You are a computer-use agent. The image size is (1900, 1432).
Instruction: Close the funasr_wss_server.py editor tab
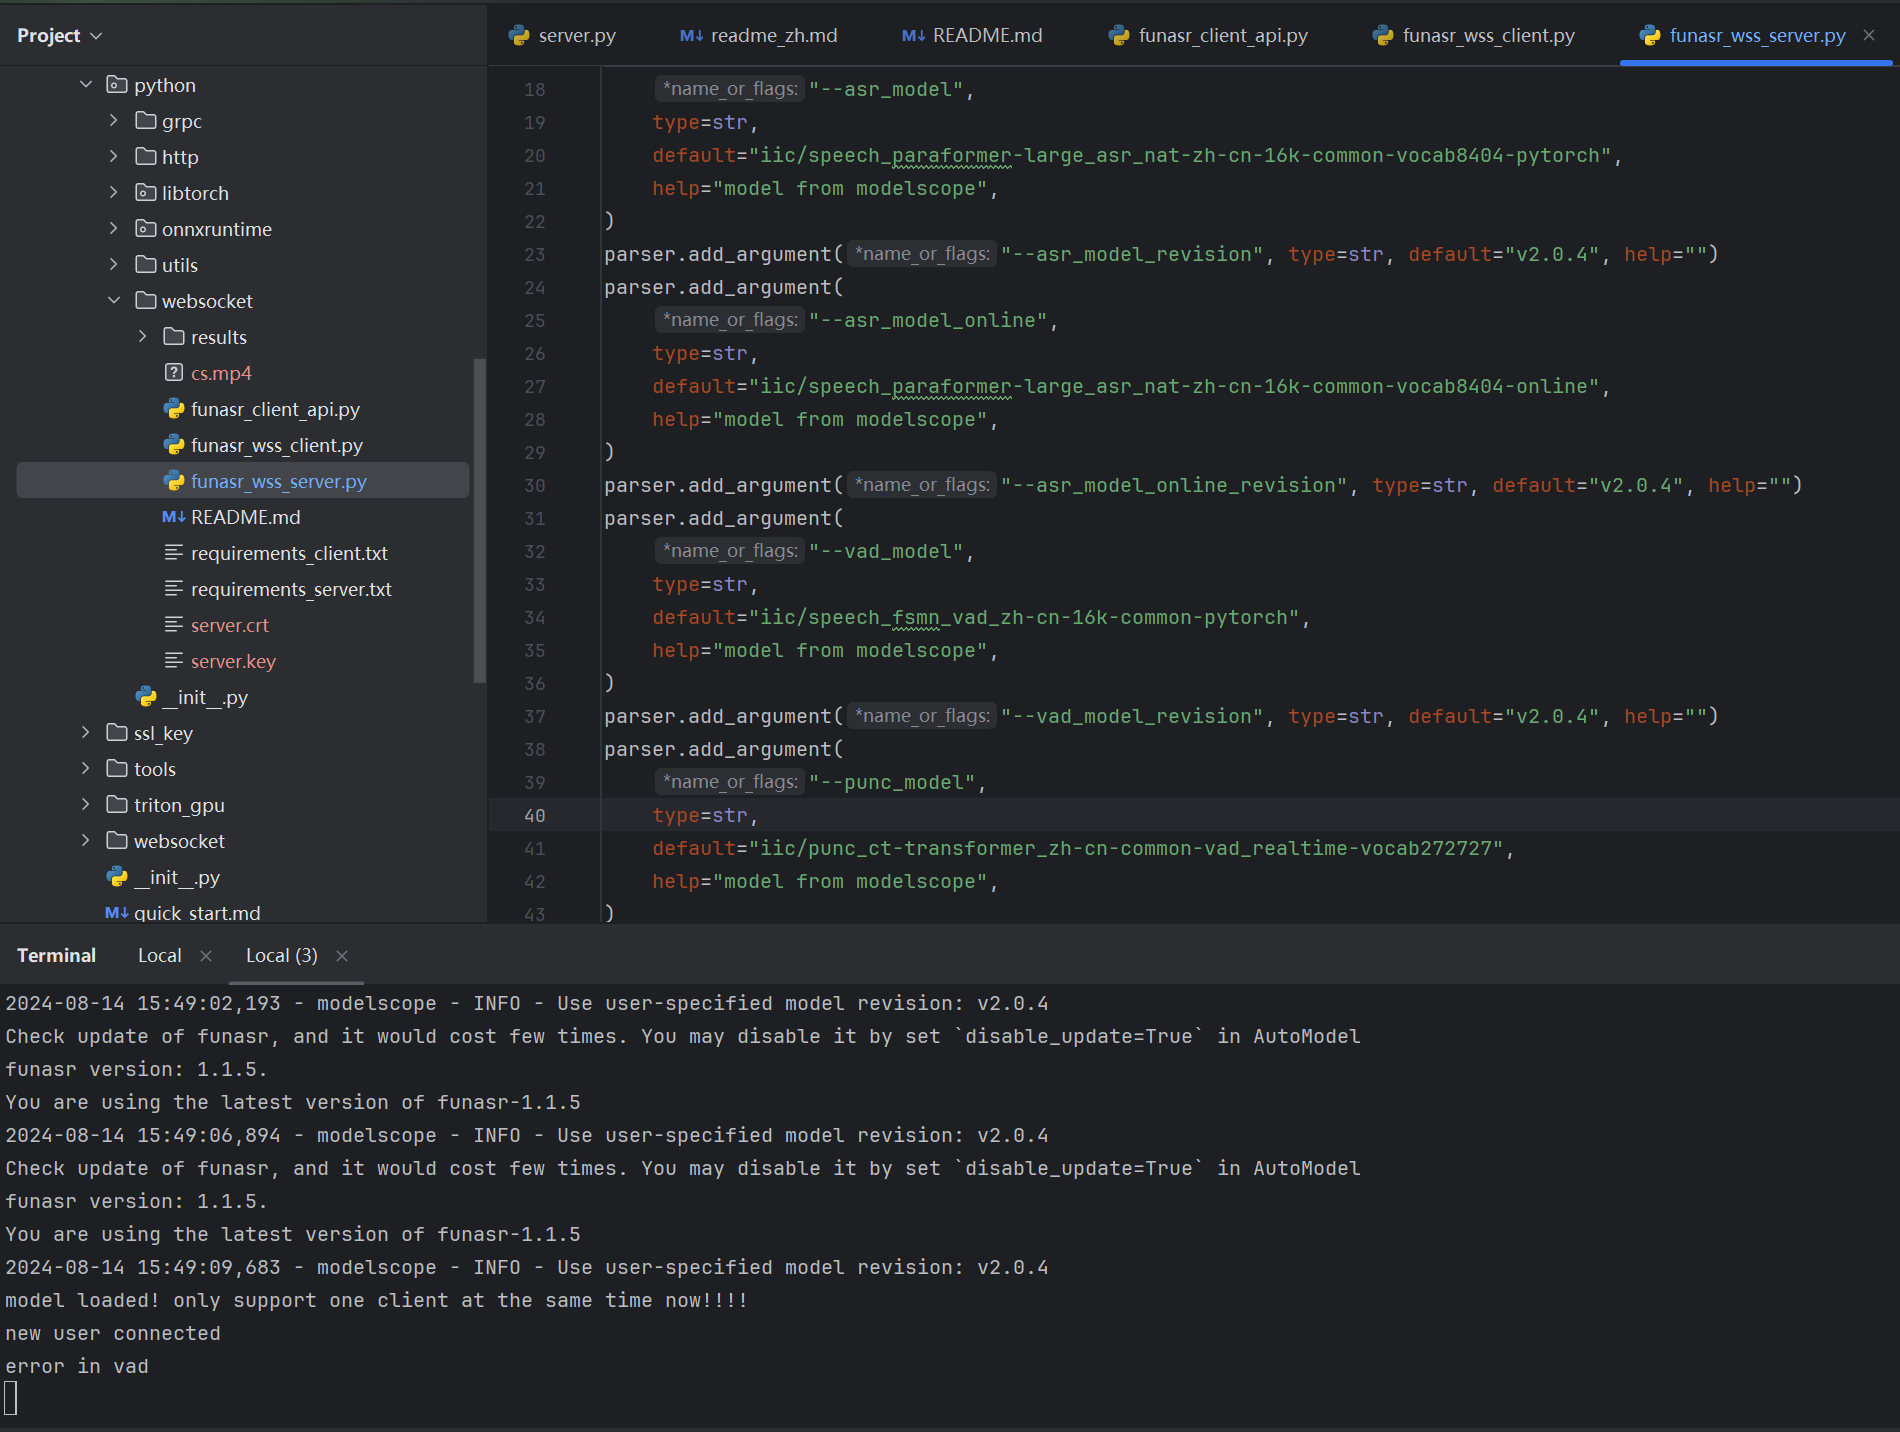point(1869,35)
